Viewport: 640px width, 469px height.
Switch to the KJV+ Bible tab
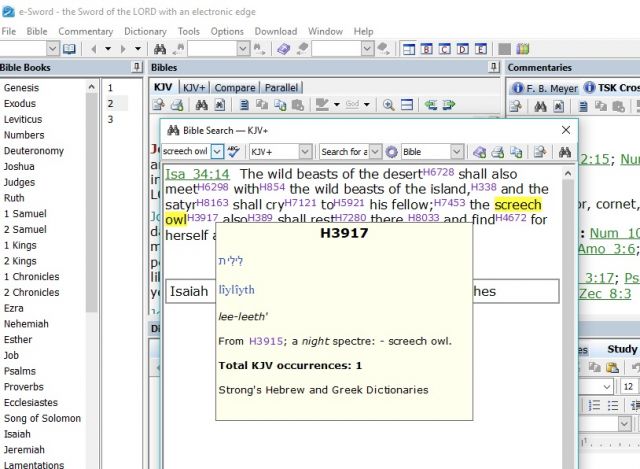pyautogui.click(x=194, y=88)
